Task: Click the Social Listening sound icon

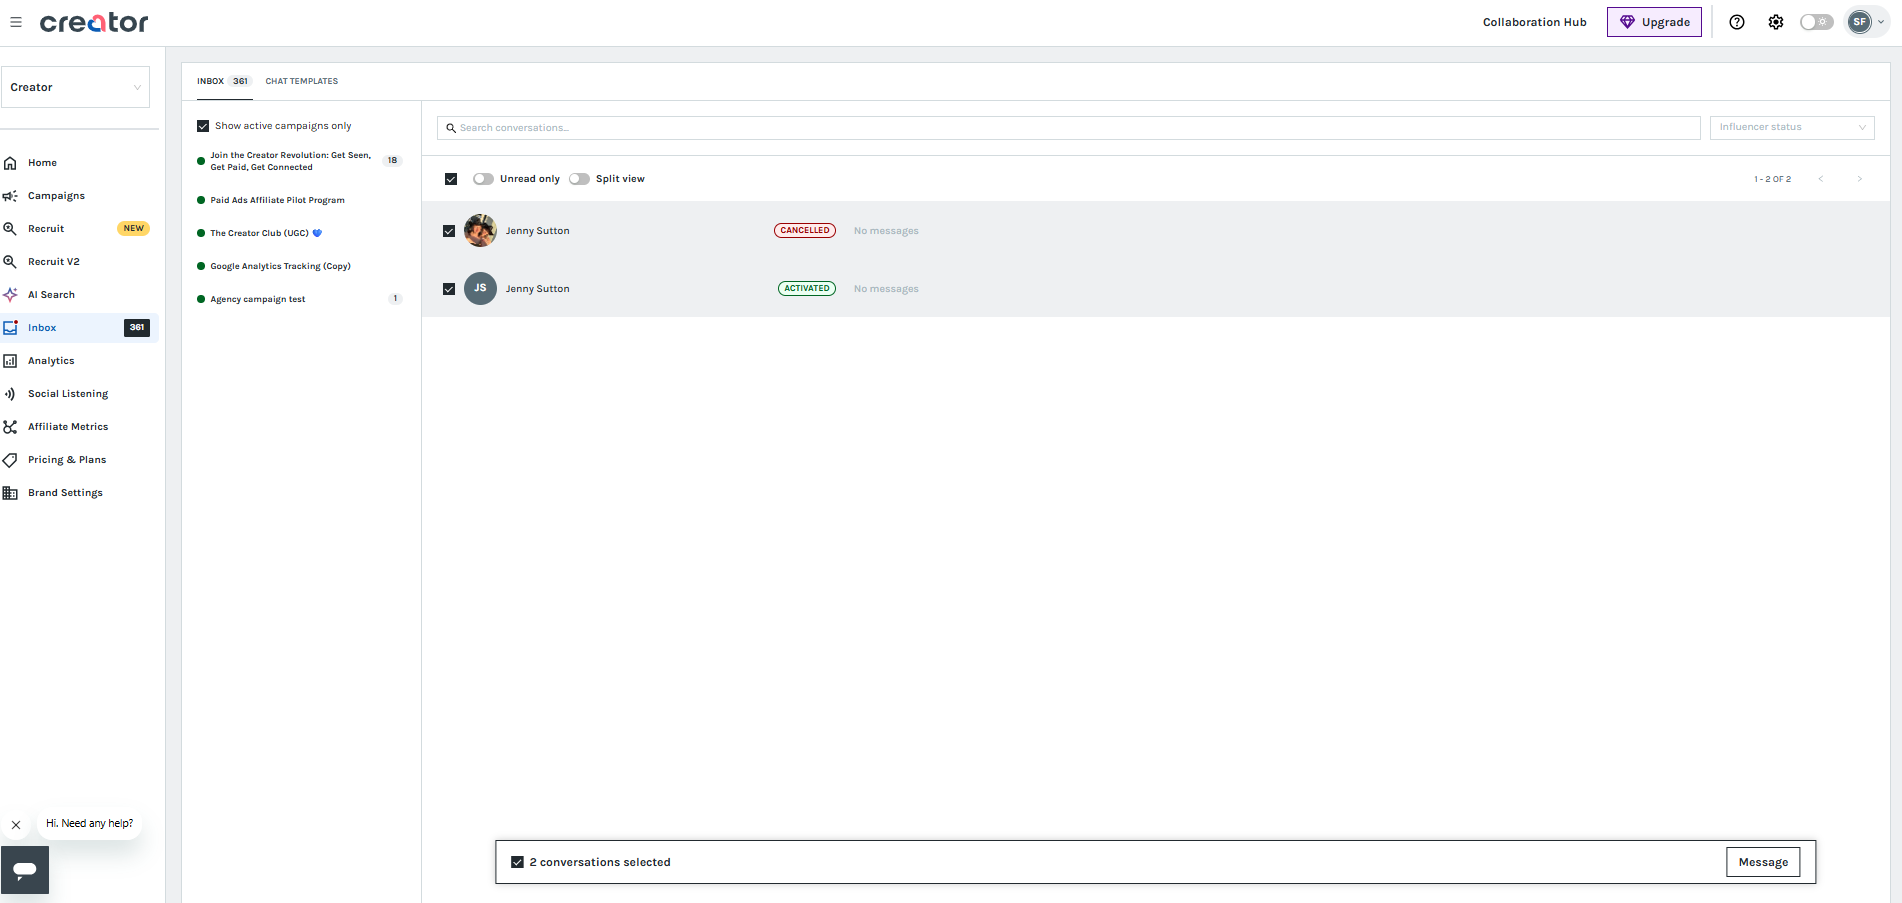Action: pos(10,394)
